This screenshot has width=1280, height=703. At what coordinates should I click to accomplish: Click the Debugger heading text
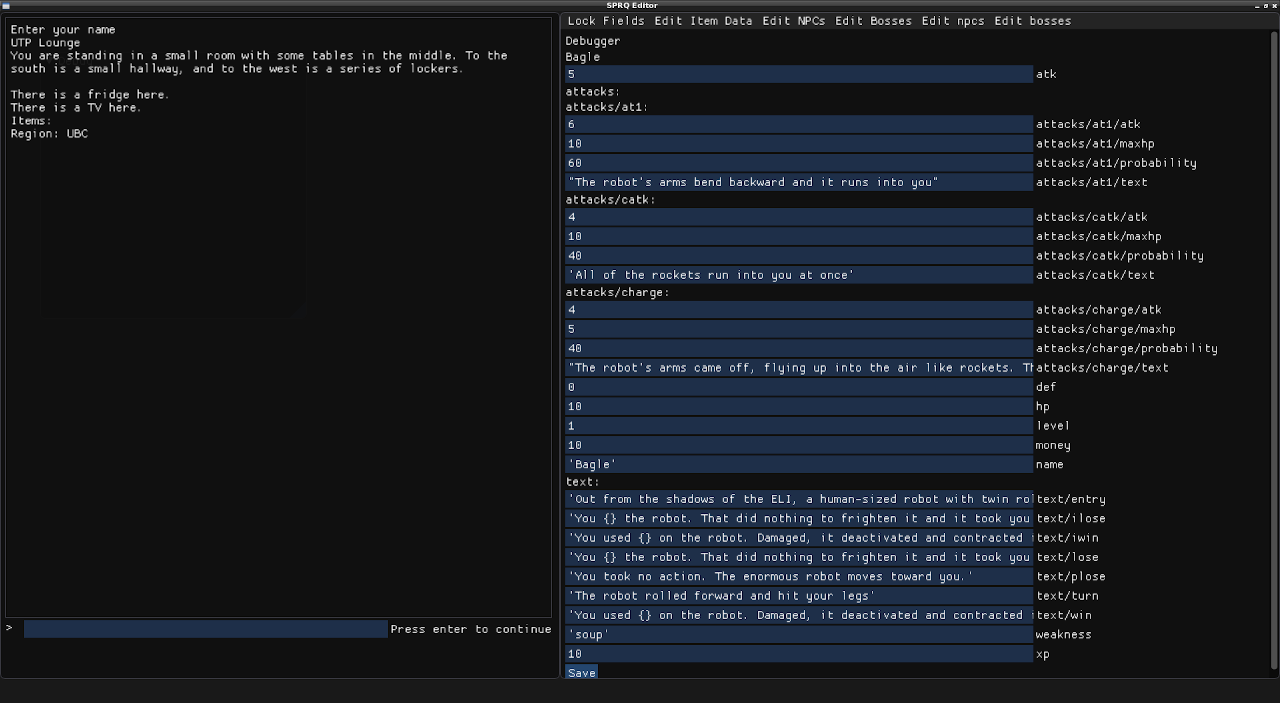[593, 41]
